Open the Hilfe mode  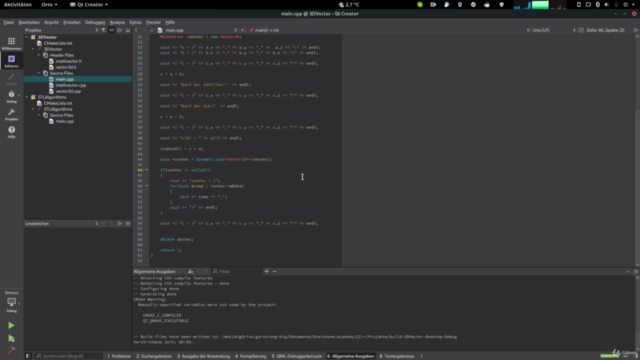[x=11, y=132]
